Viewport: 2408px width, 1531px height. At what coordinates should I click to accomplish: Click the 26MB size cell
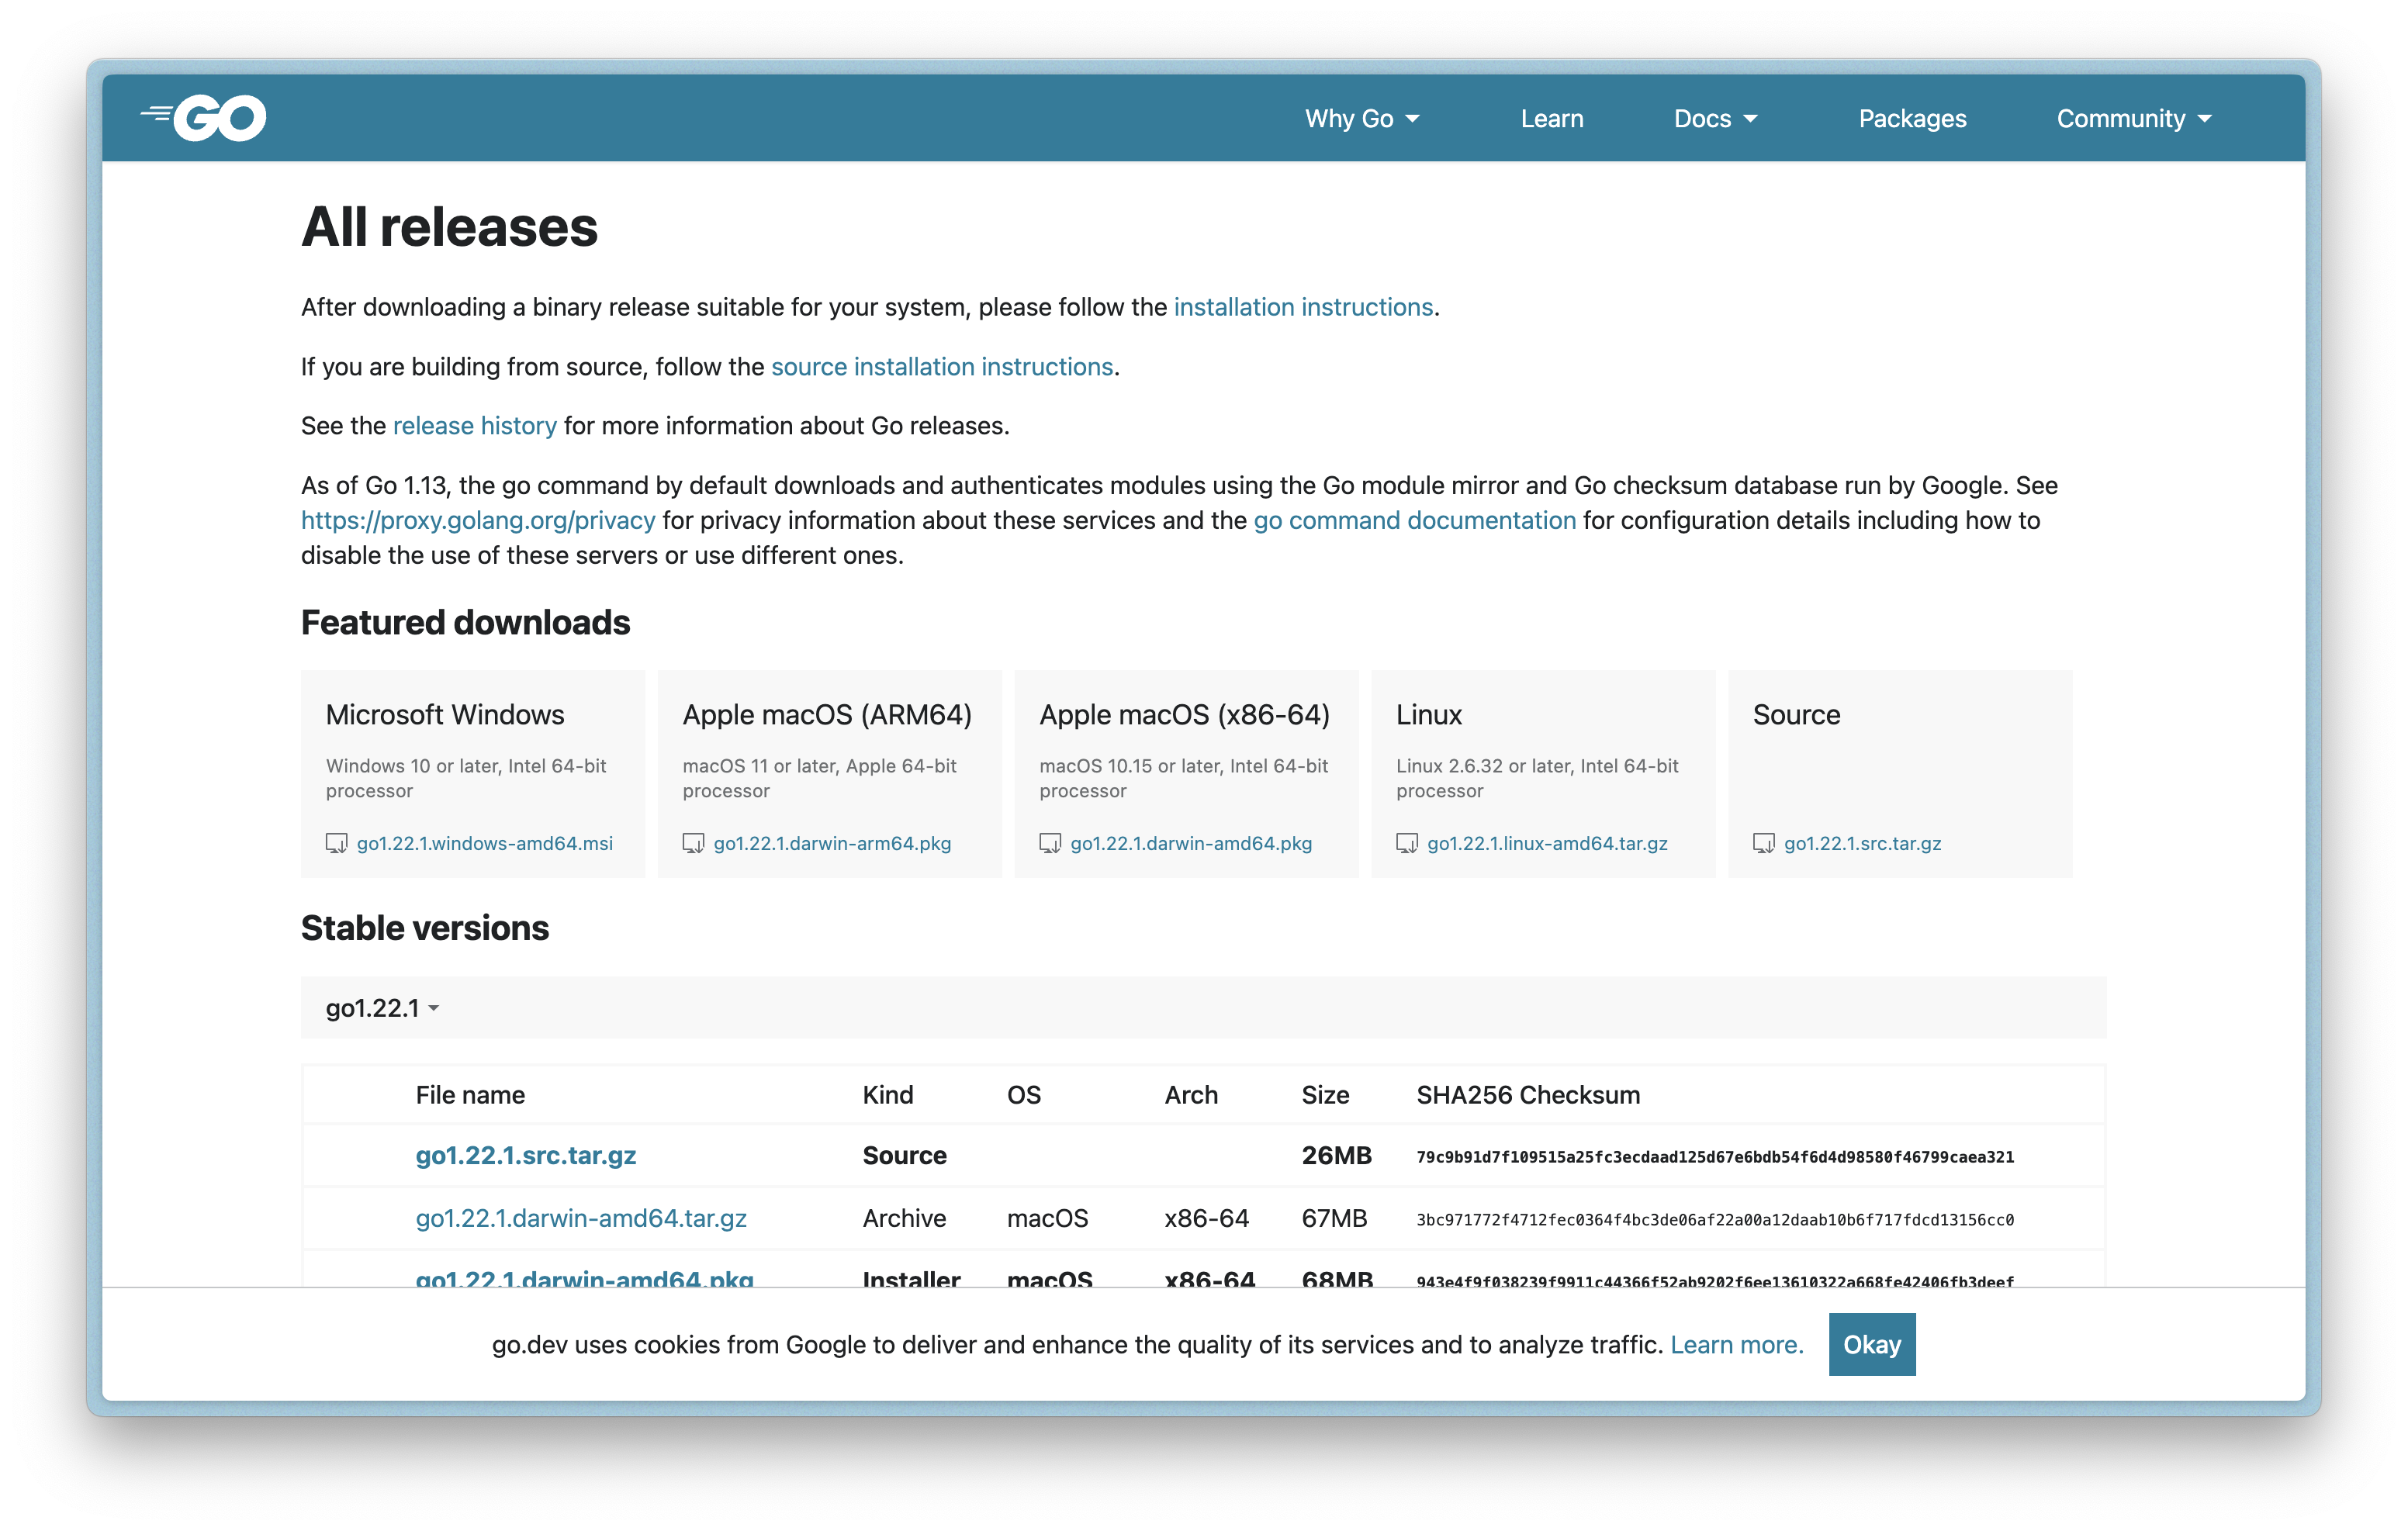pyautogui.click(x=1336, y=1155)
